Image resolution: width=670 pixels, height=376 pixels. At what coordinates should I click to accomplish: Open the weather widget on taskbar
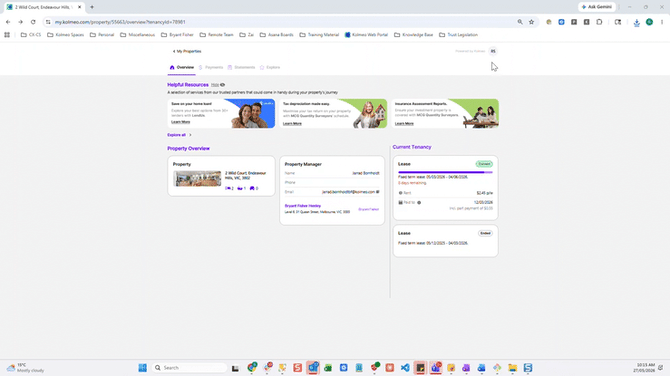[x=26, y=368]
